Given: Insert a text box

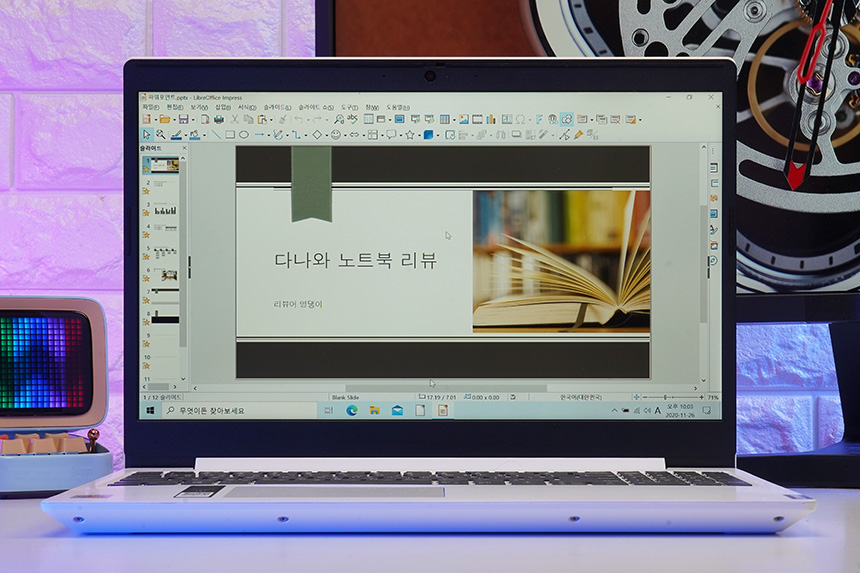Looking at the screenshot, I should (507, 119).
